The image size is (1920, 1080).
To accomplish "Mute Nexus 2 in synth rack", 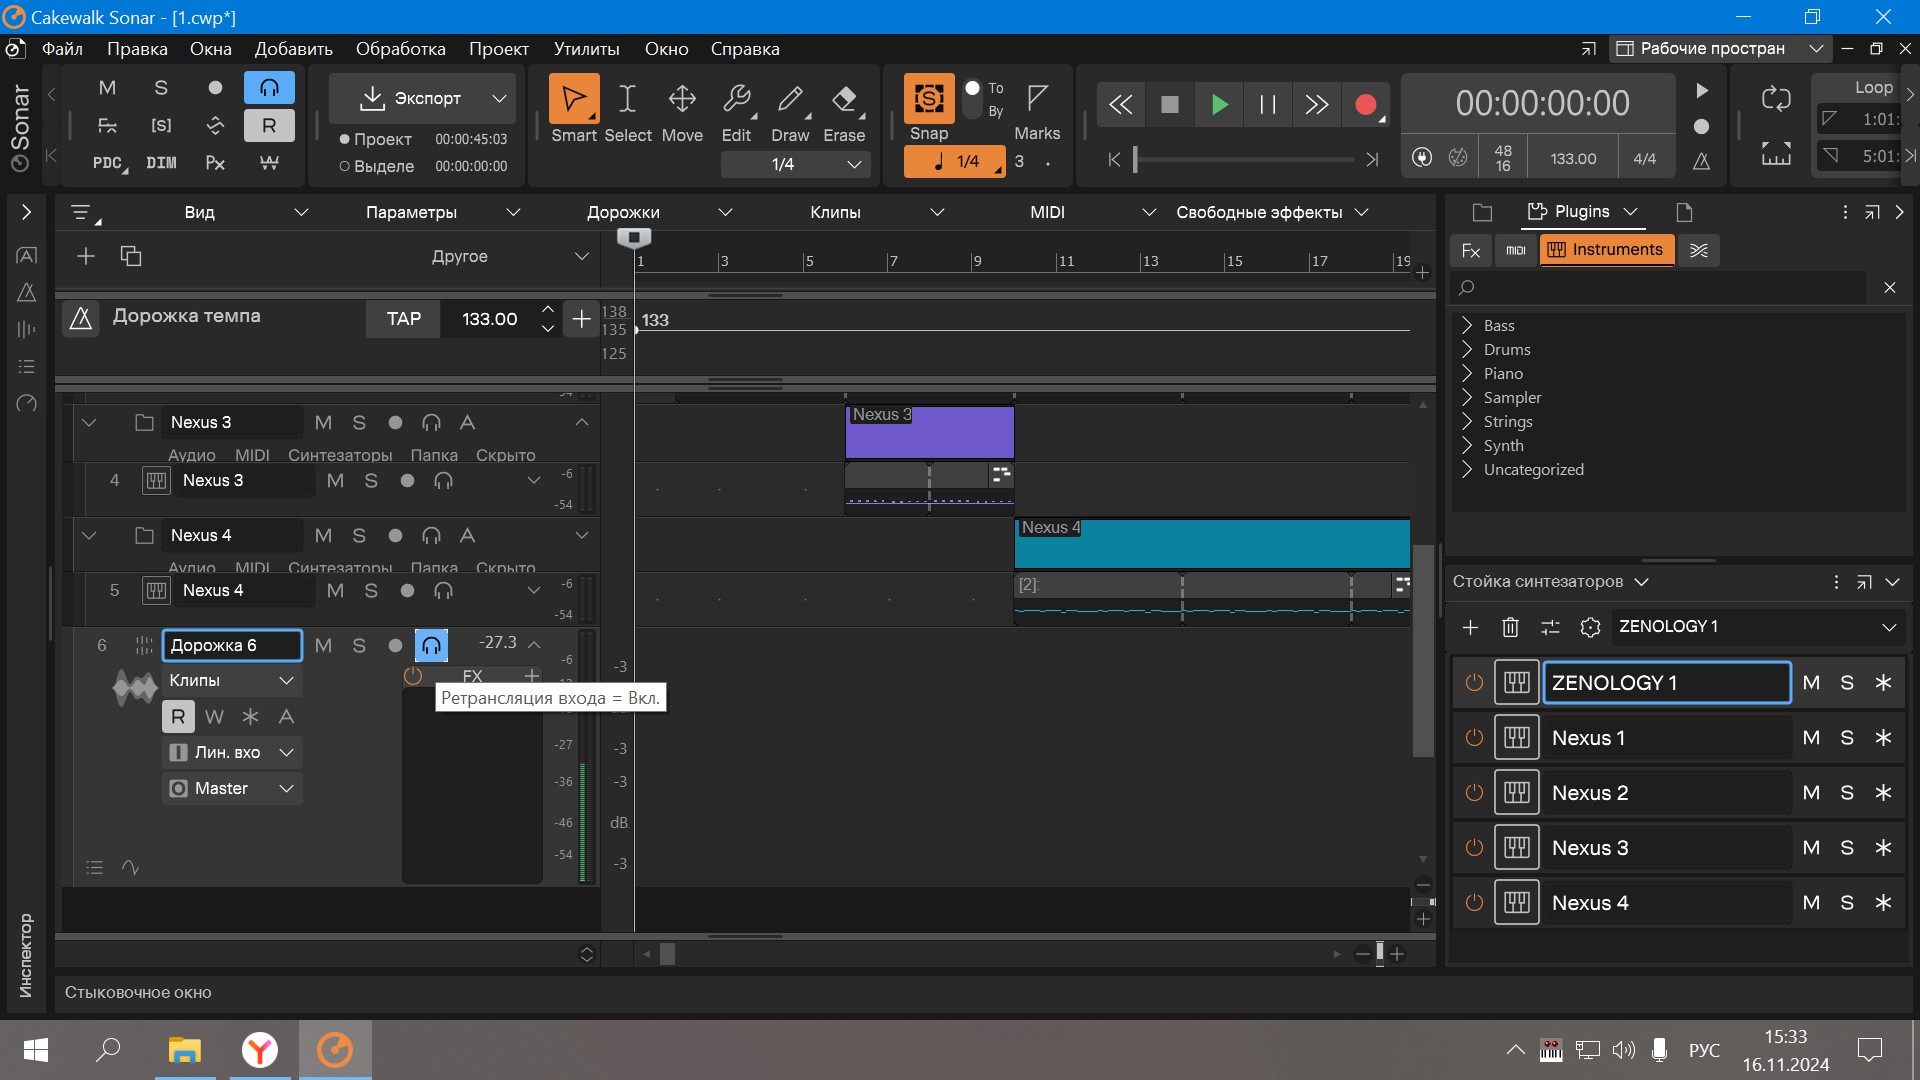I will coord(1811,793).
